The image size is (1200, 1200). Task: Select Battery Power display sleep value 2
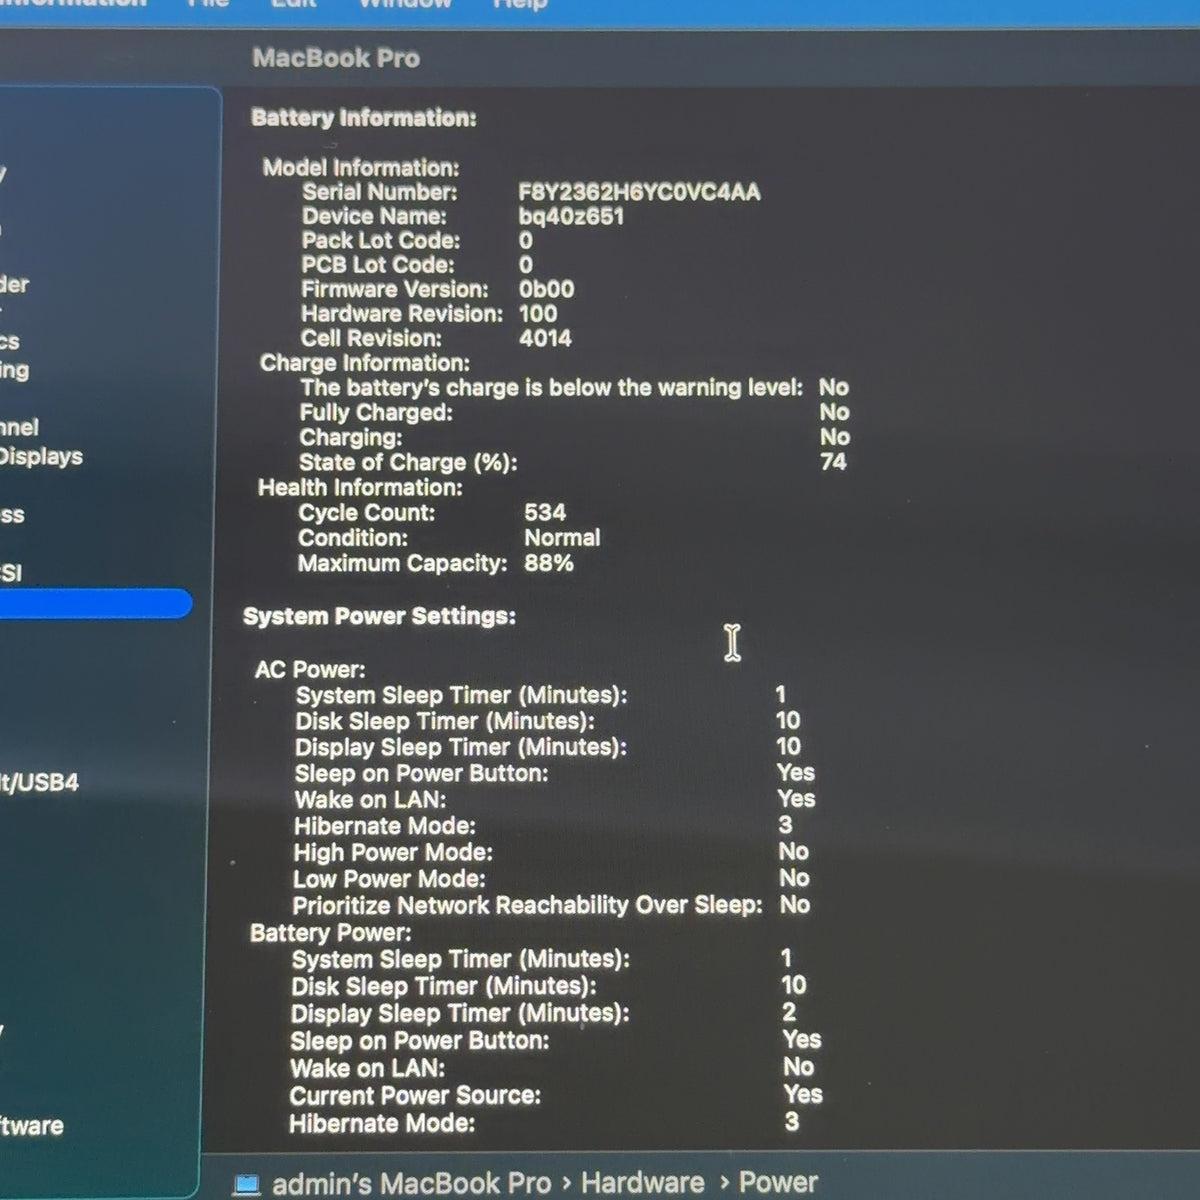tap(789, 1012)
